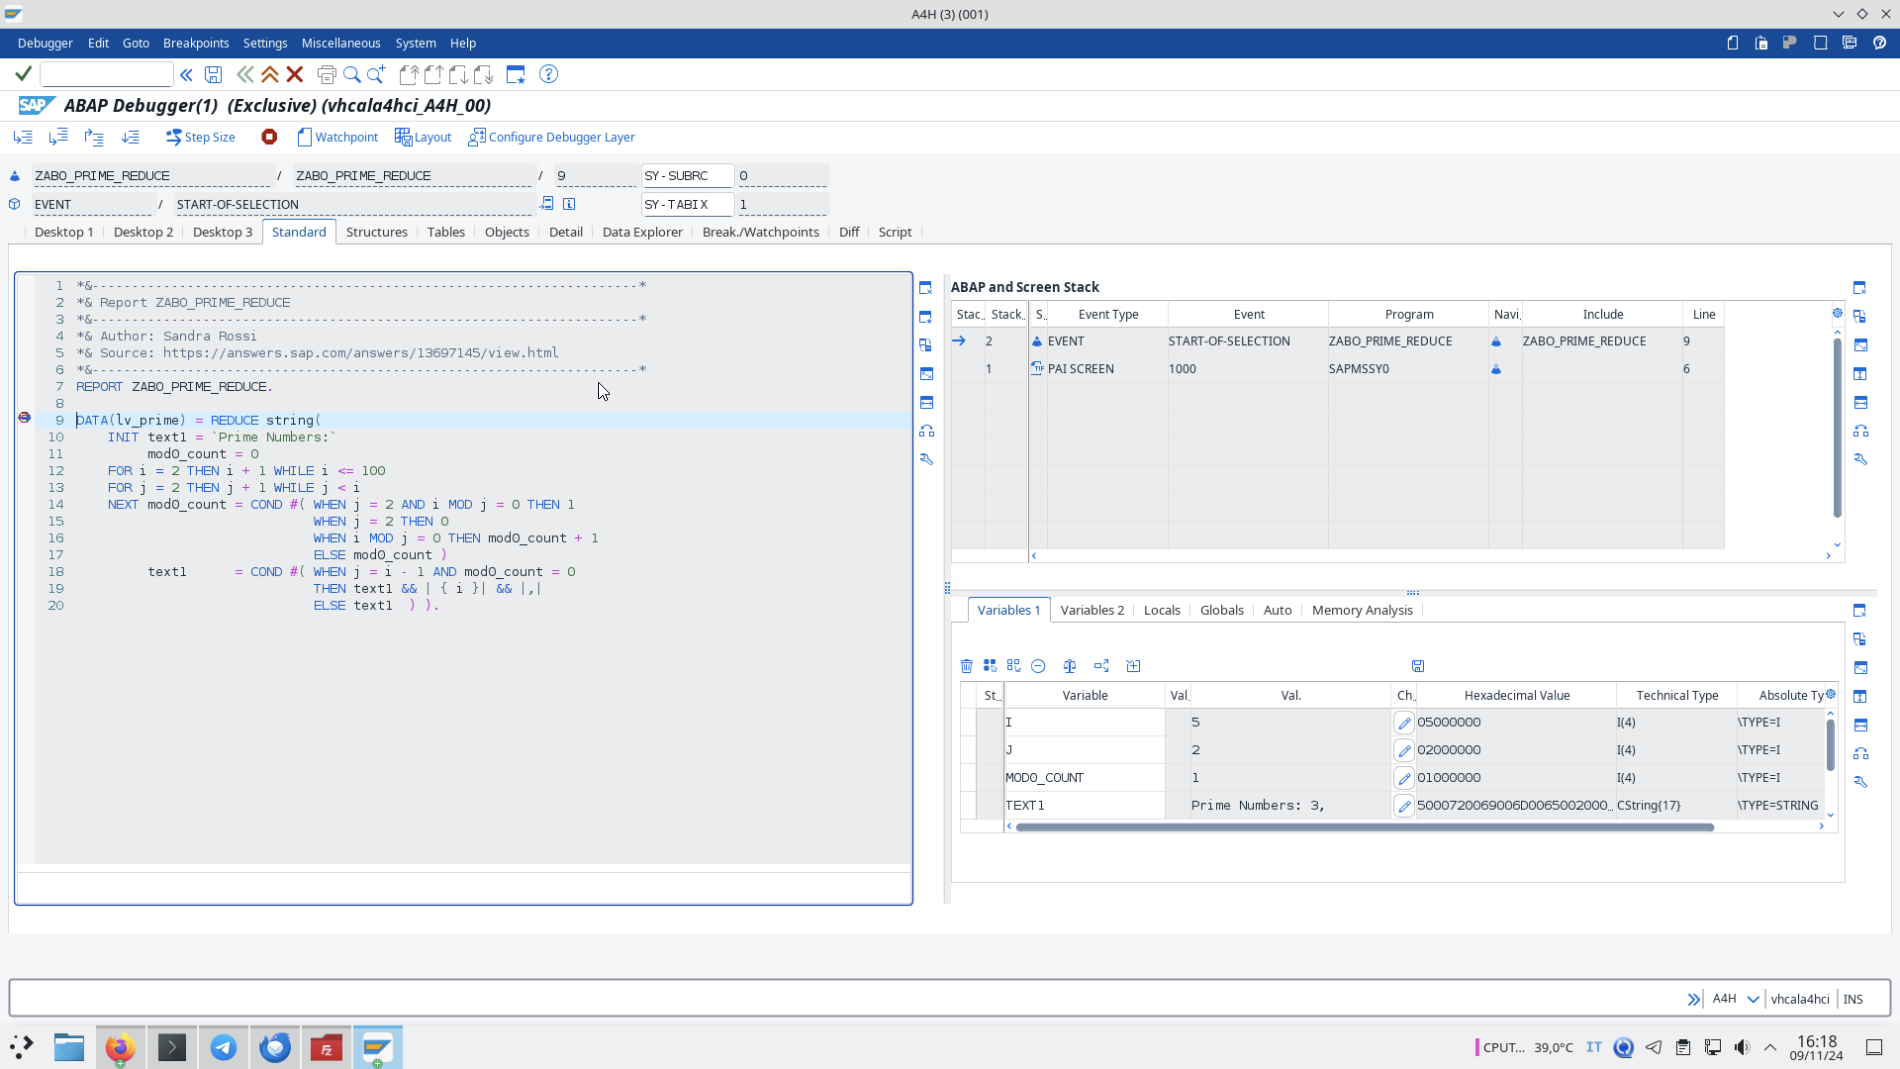Switch to the Script tab
Screen dimensions: 1900x1069
coord(895,232)
